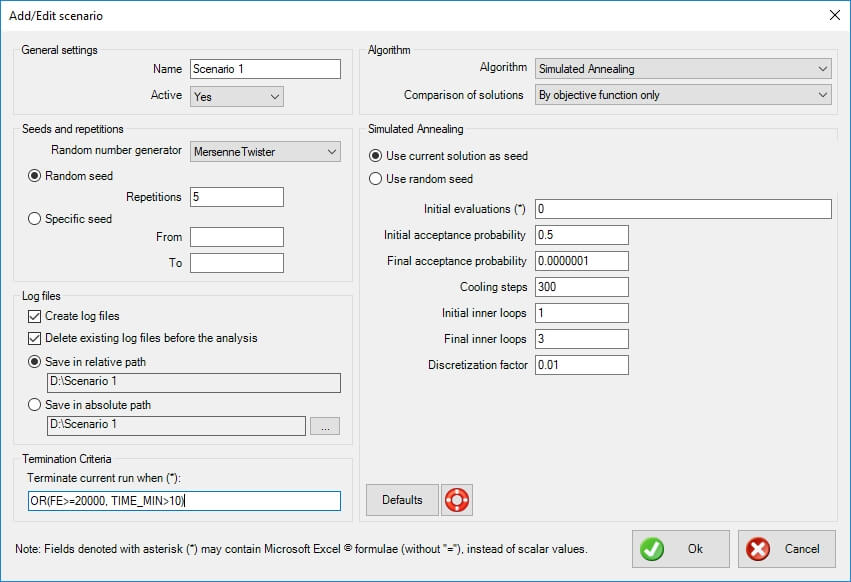
Task: Click the Discretization factor field
Action: click(581, 365)
